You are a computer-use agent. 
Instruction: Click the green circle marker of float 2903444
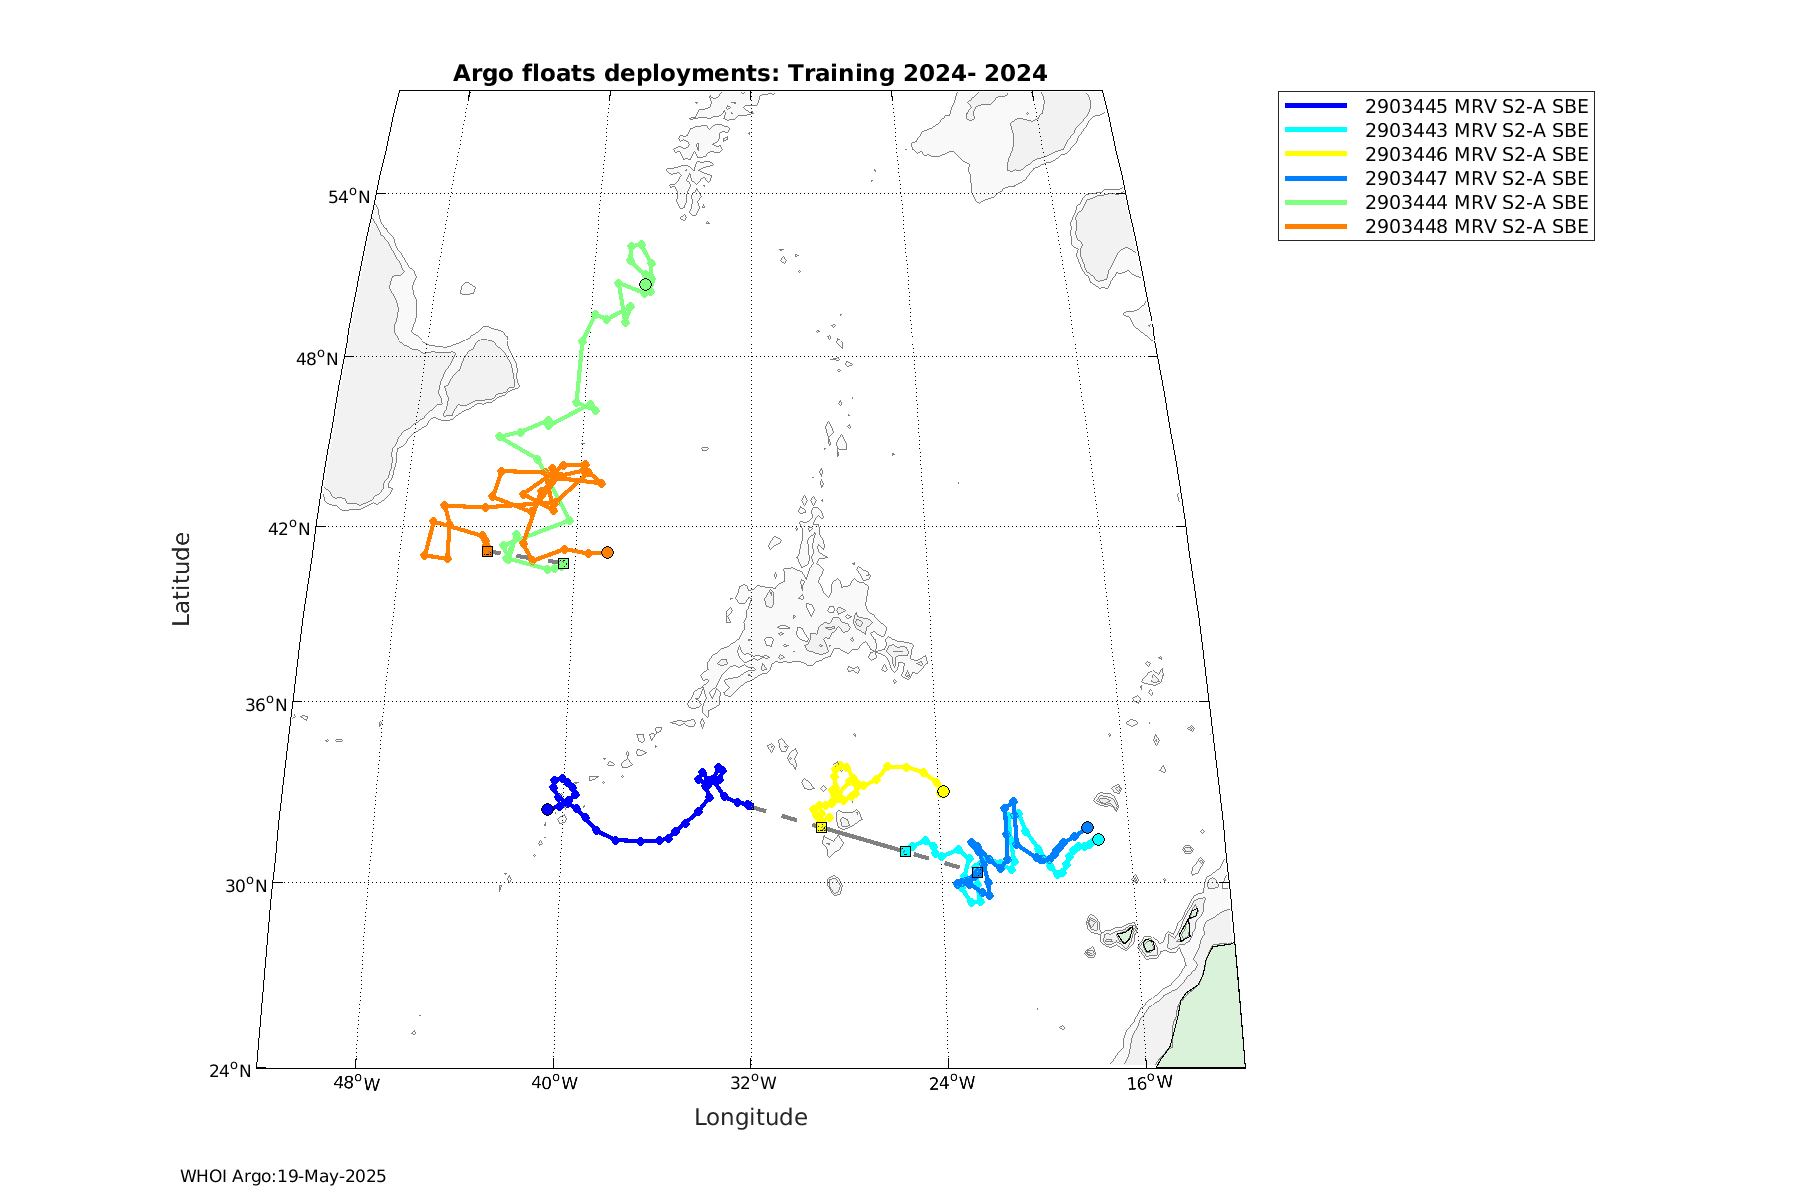pyautogui.click(x=646, y=285)
